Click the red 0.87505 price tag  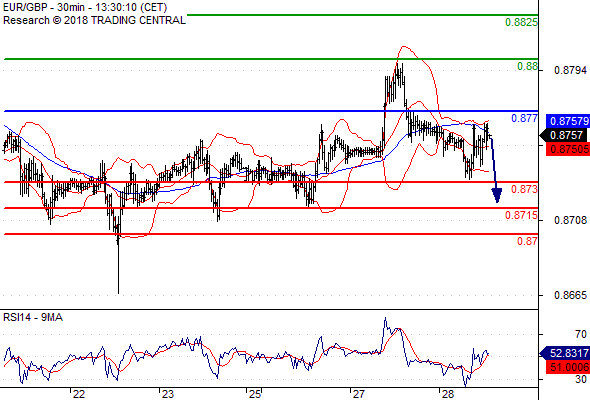coord(568,149)
